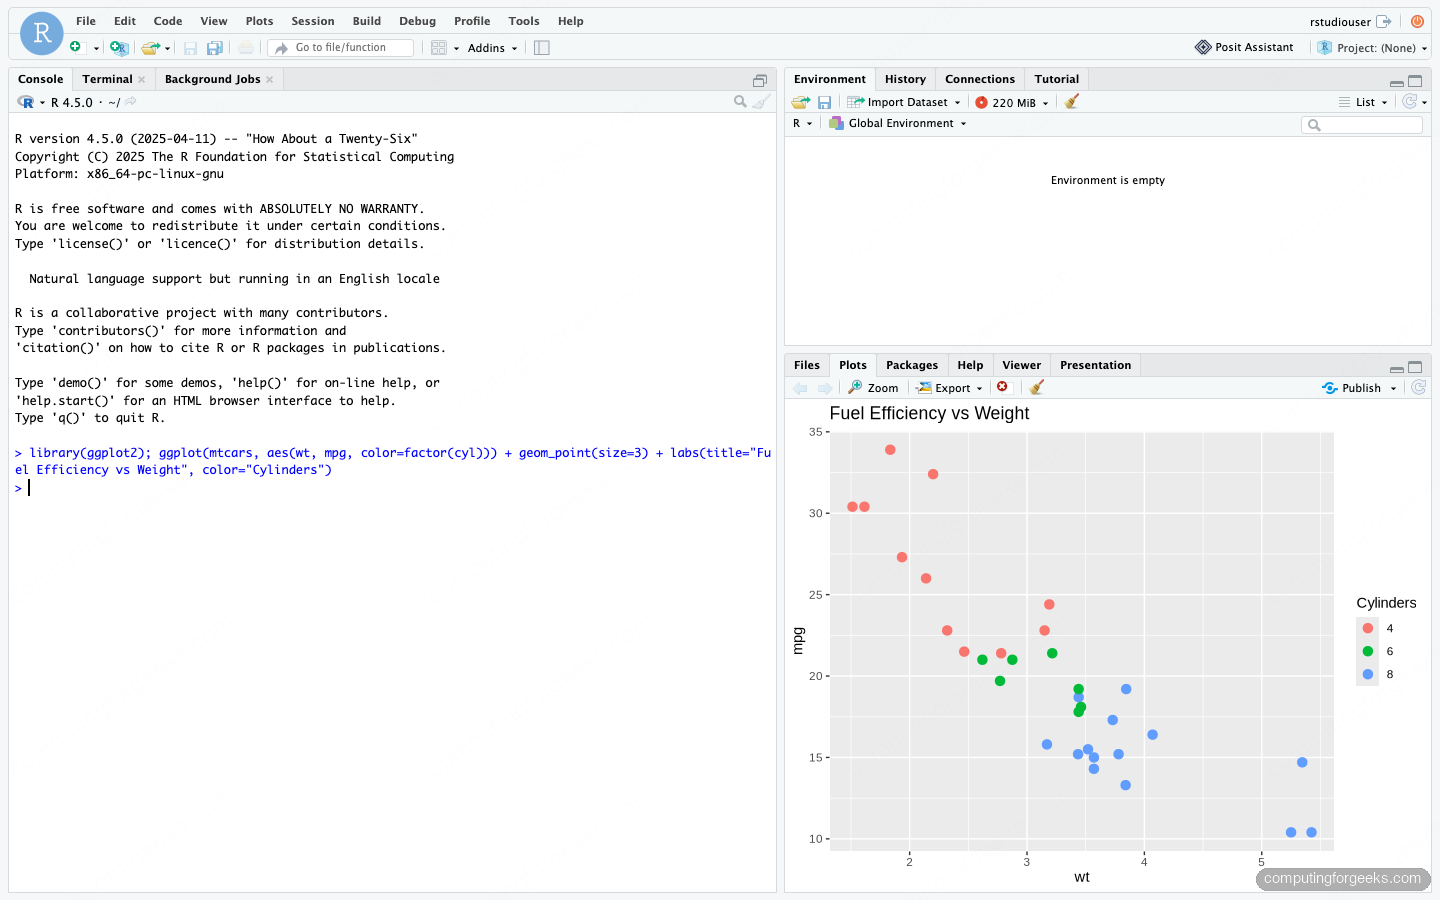Publish the plot via Posit
This screenshot has width=1440, height=900.
coord(1356,387)
